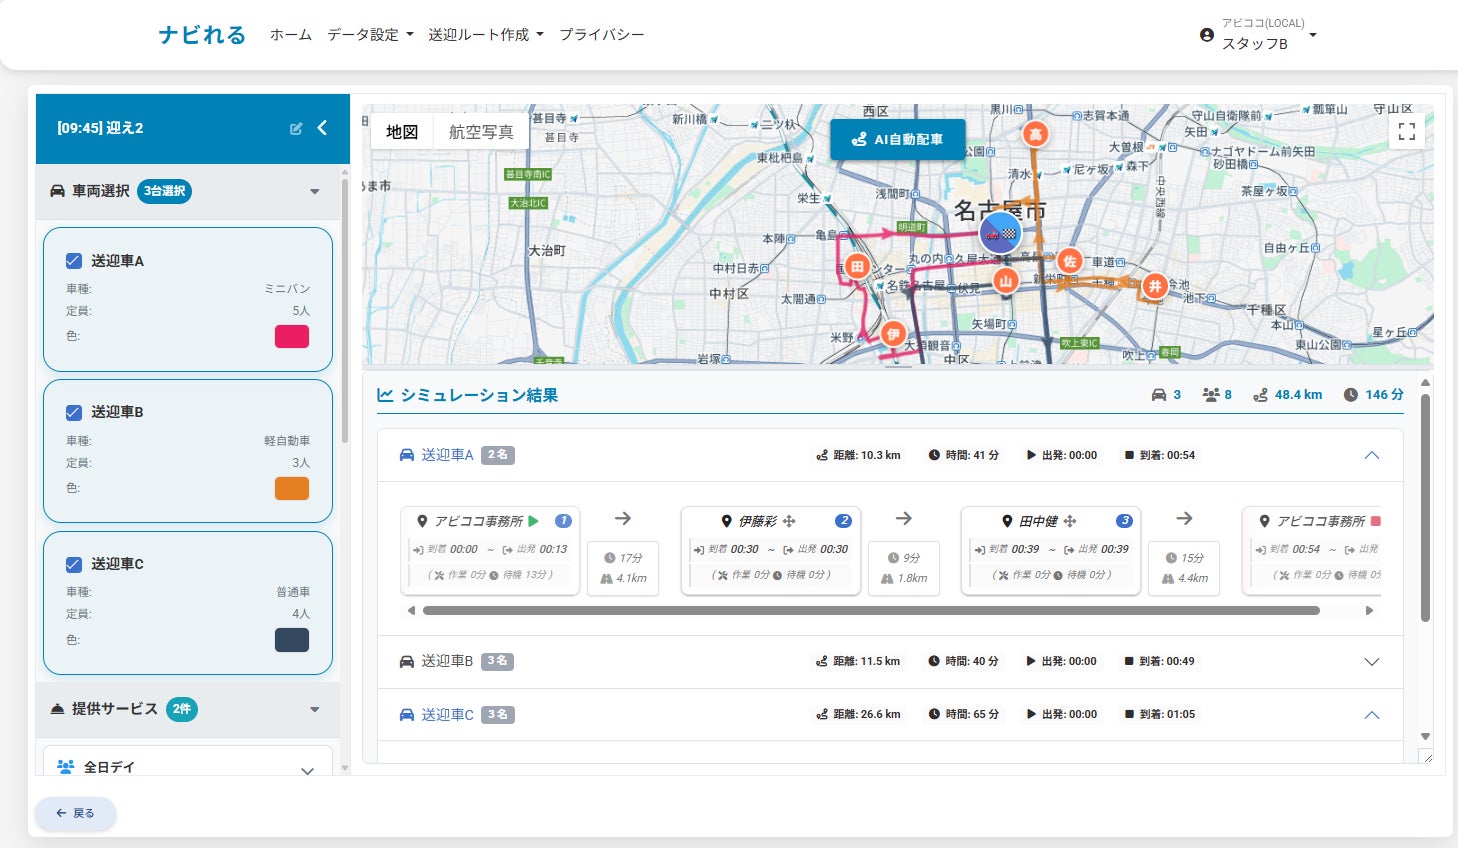1458x848 pixels.
Task: Click the move icon next to 伊藤彩
Action: click(789, 521)
